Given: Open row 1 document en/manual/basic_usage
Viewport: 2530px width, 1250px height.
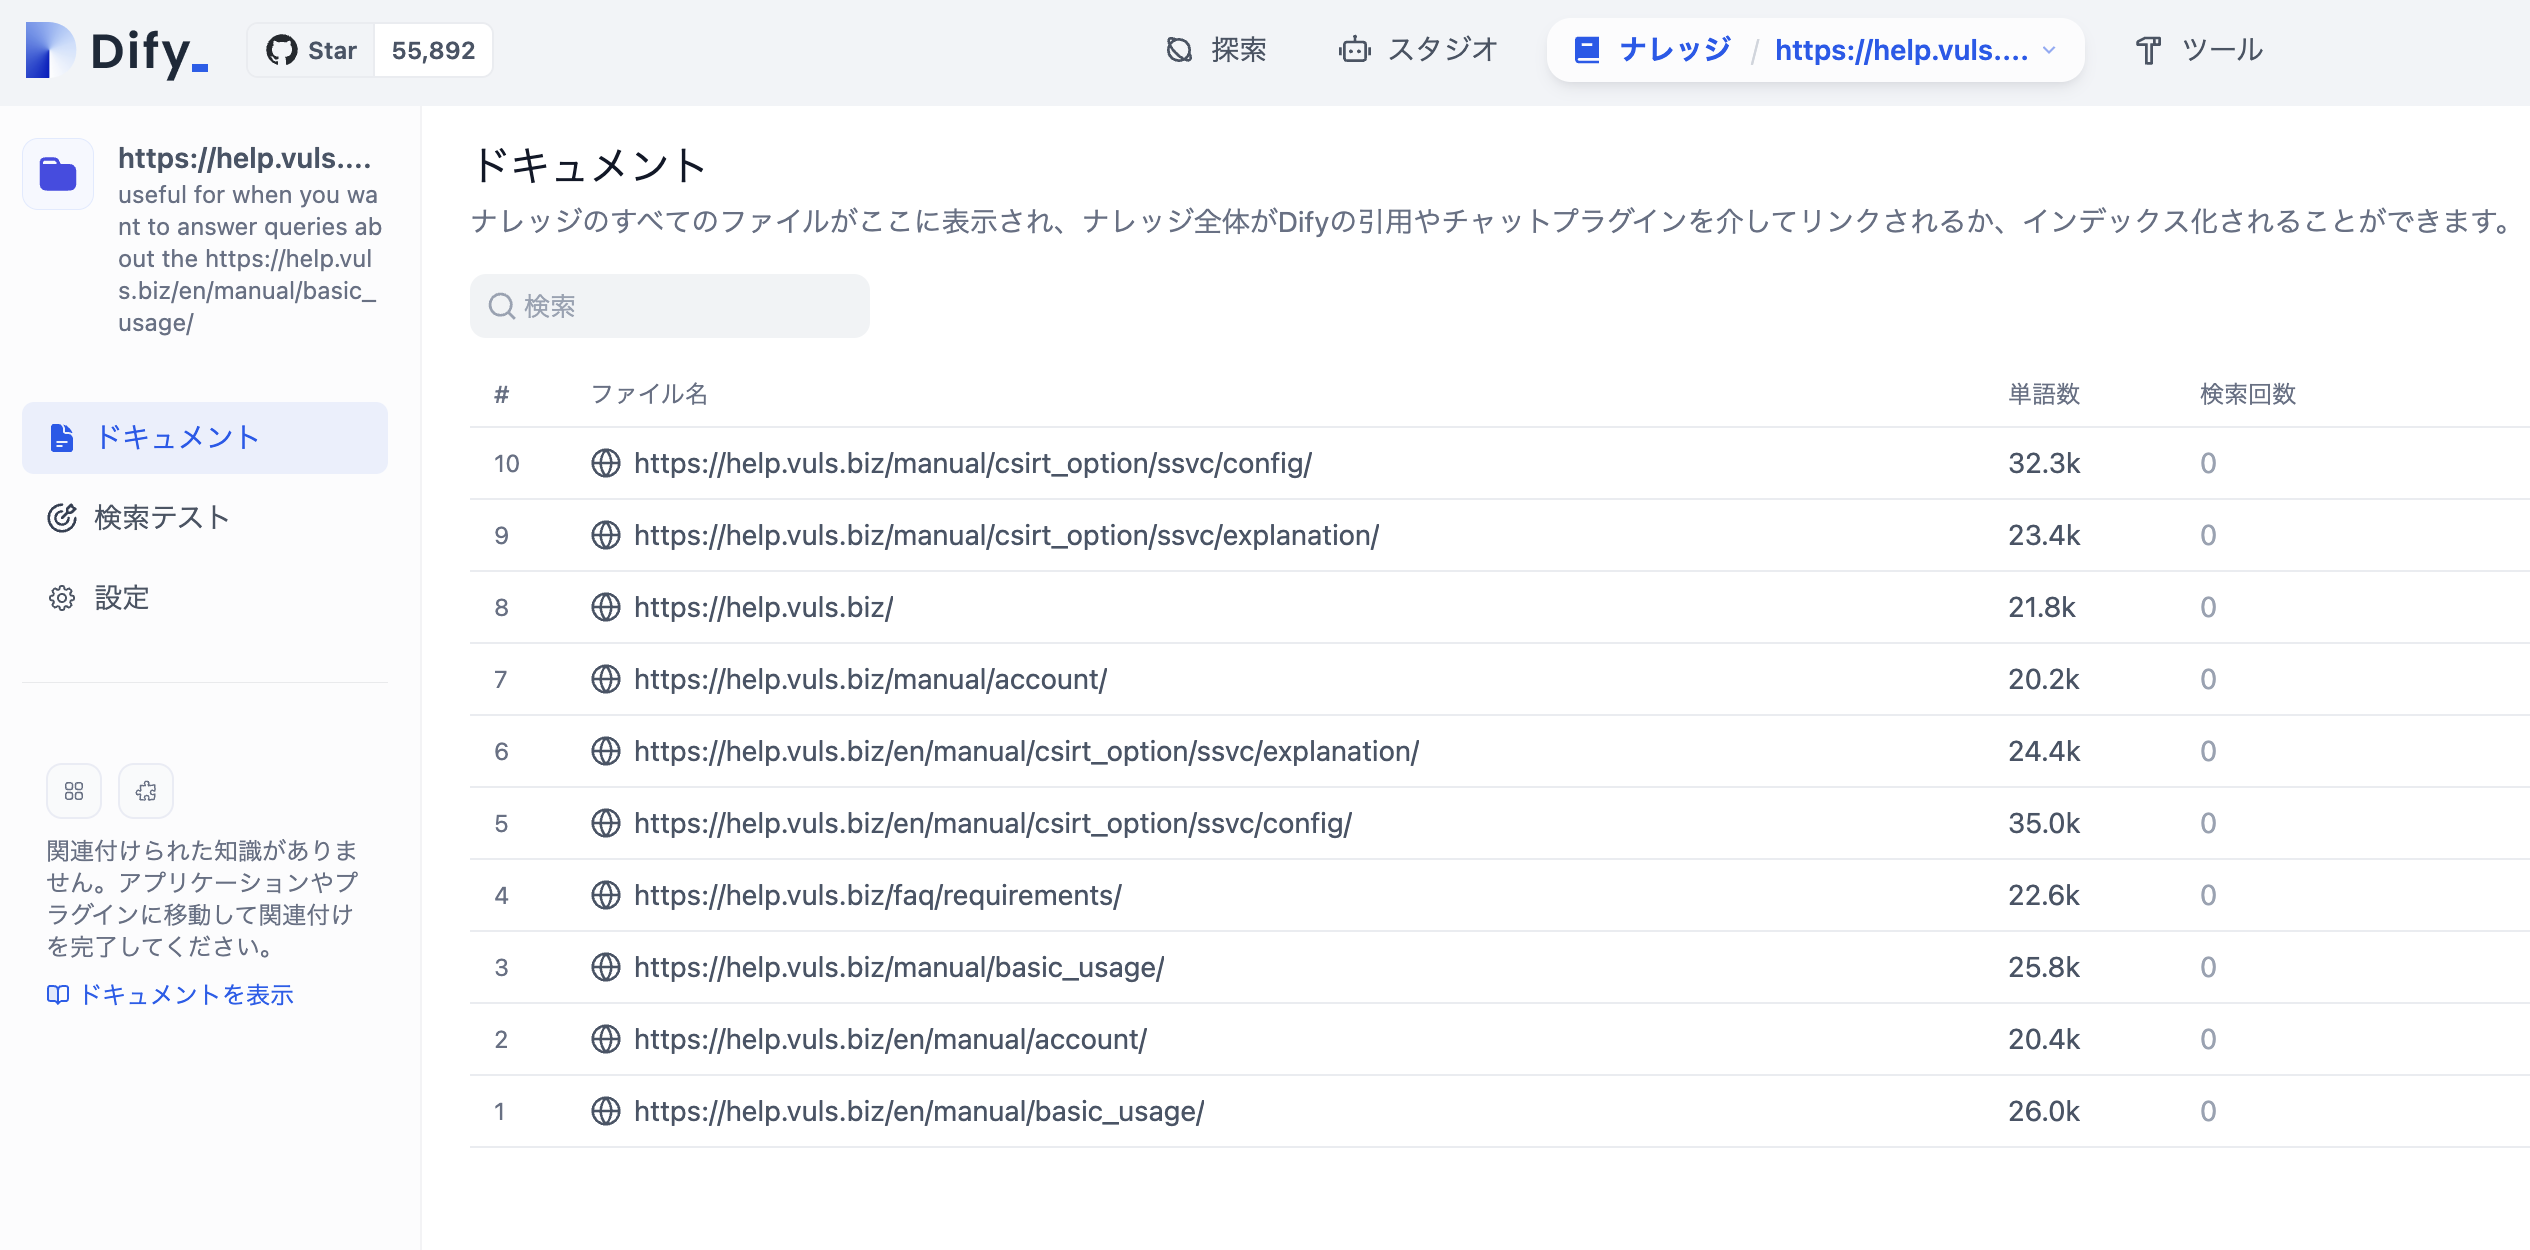Looking at the screenshot, I should click(918, 1110).
